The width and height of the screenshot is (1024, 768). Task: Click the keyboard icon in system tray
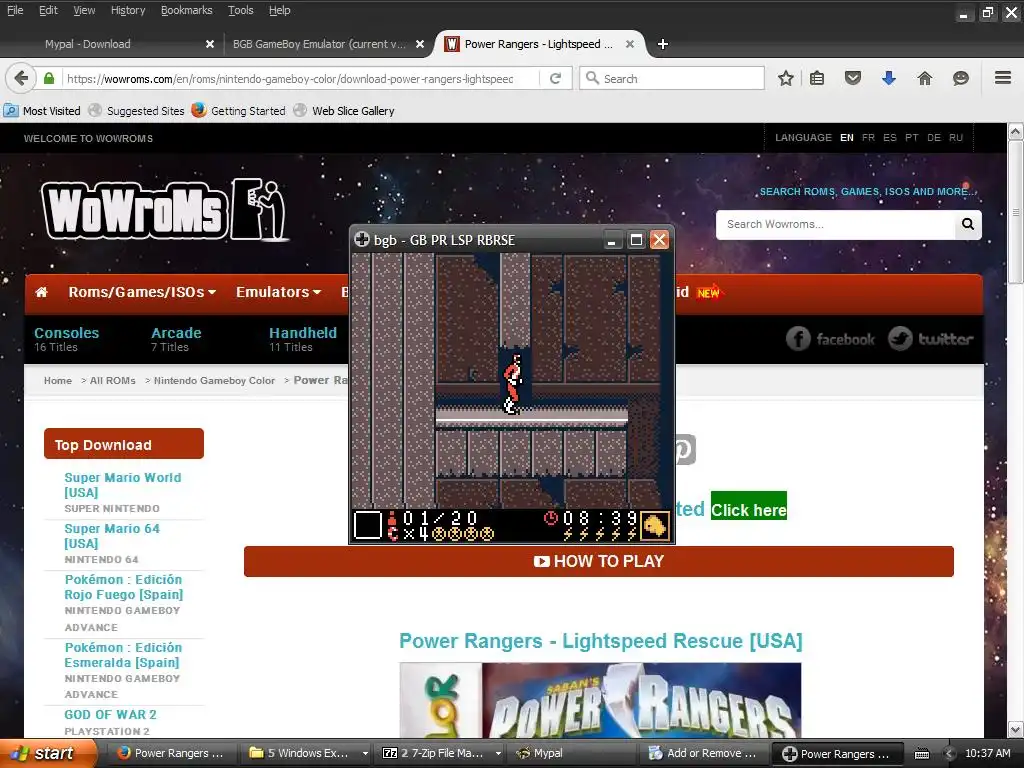point(921,754)
